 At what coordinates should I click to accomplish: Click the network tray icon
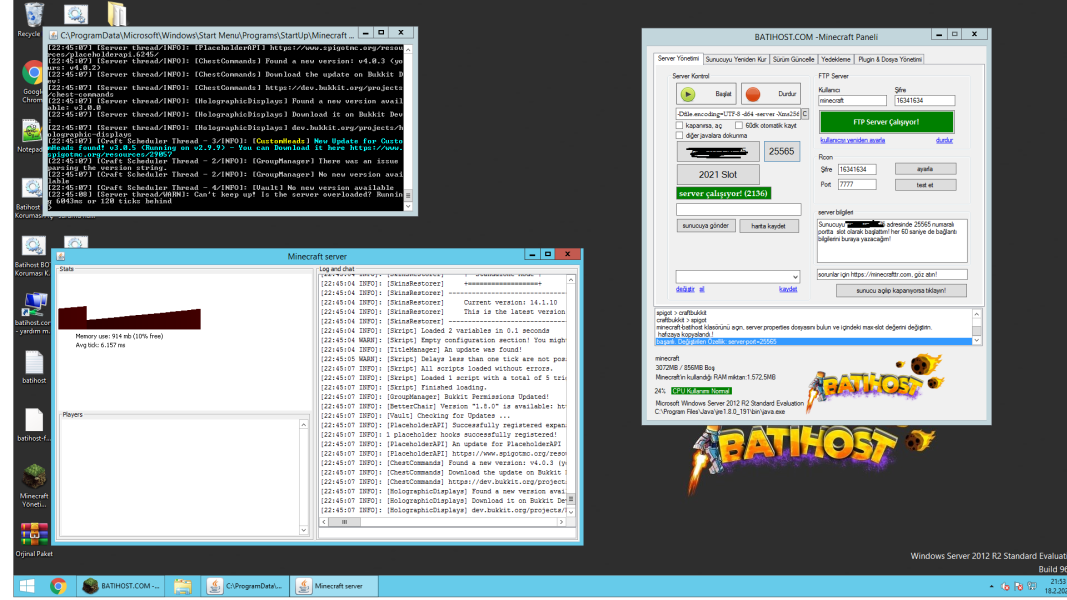tap(1032, 586)
